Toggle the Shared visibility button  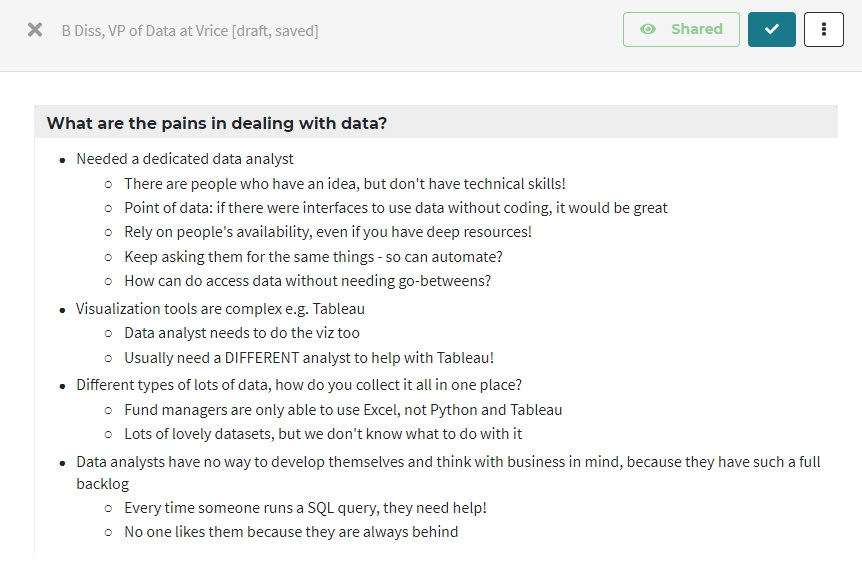pos(681,30)
